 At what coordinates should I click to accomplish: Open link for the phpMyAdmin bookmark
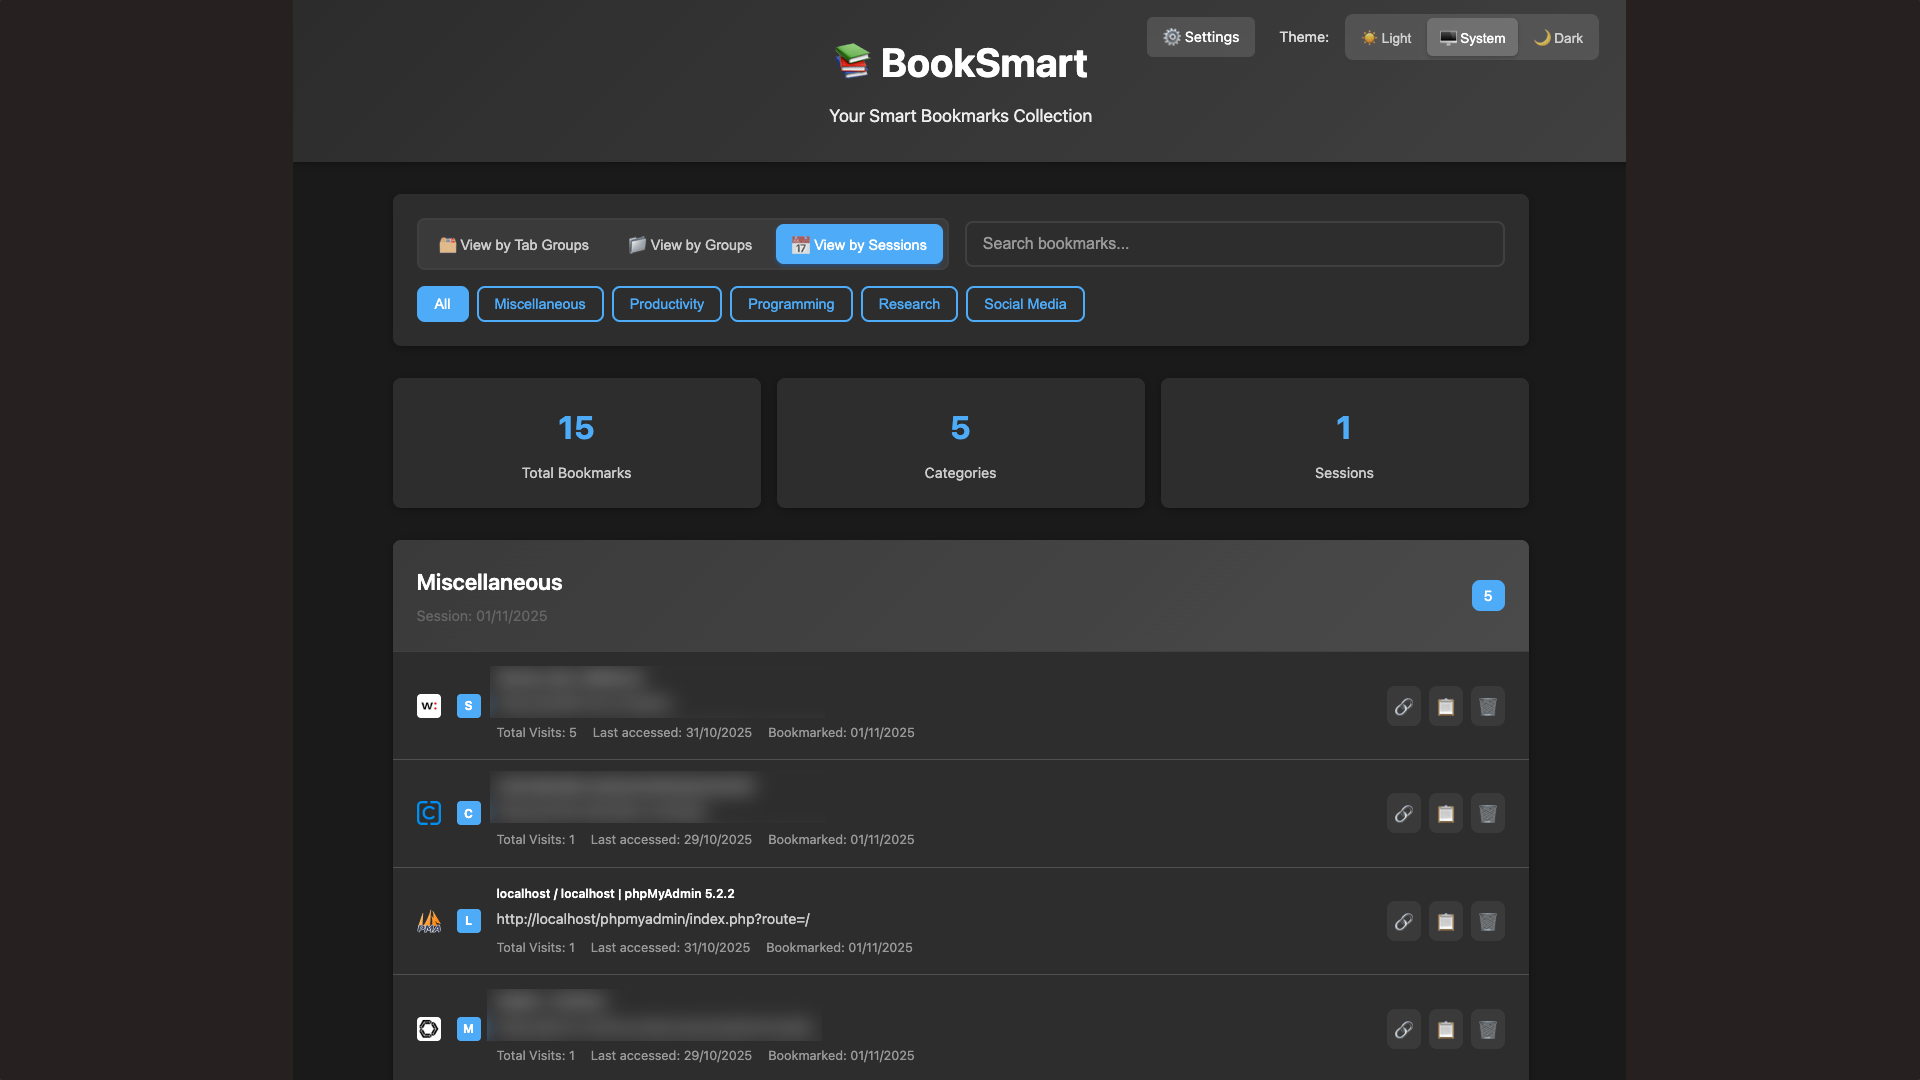pyautogui.click(x=1403, y=921)
